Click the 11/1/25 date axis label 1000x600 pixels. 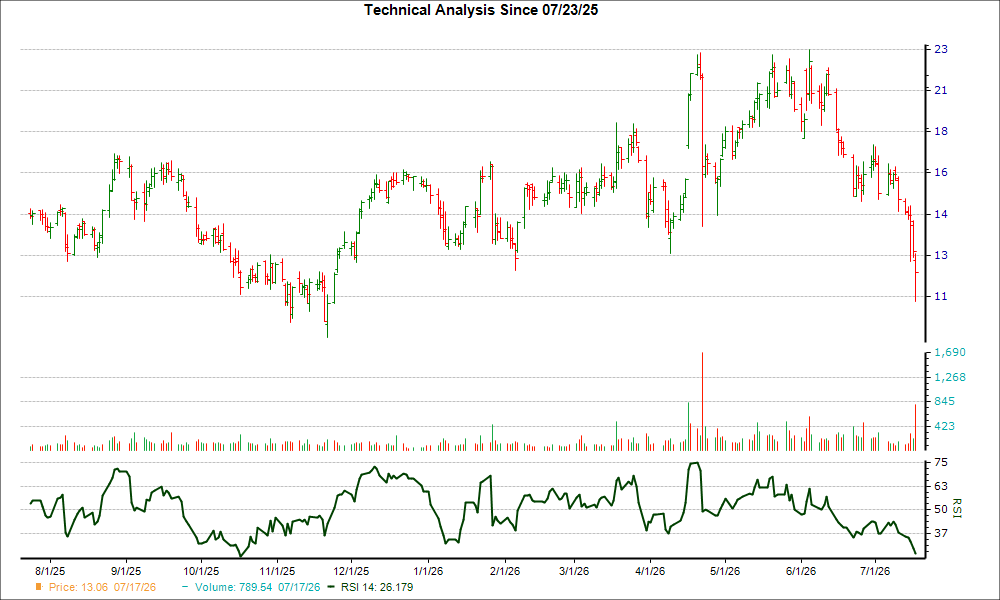[277, 571]
